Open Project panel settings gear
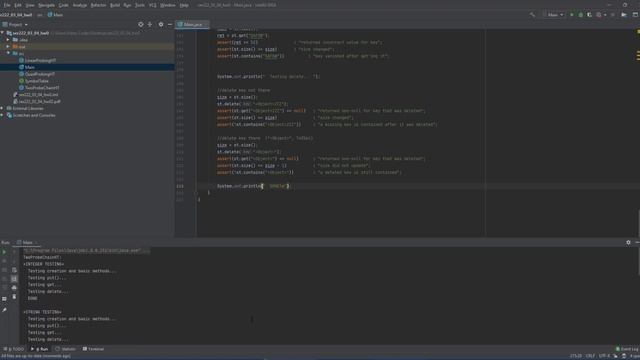The image size is (640, 360). pyautogui.click(x=161, y=24)
